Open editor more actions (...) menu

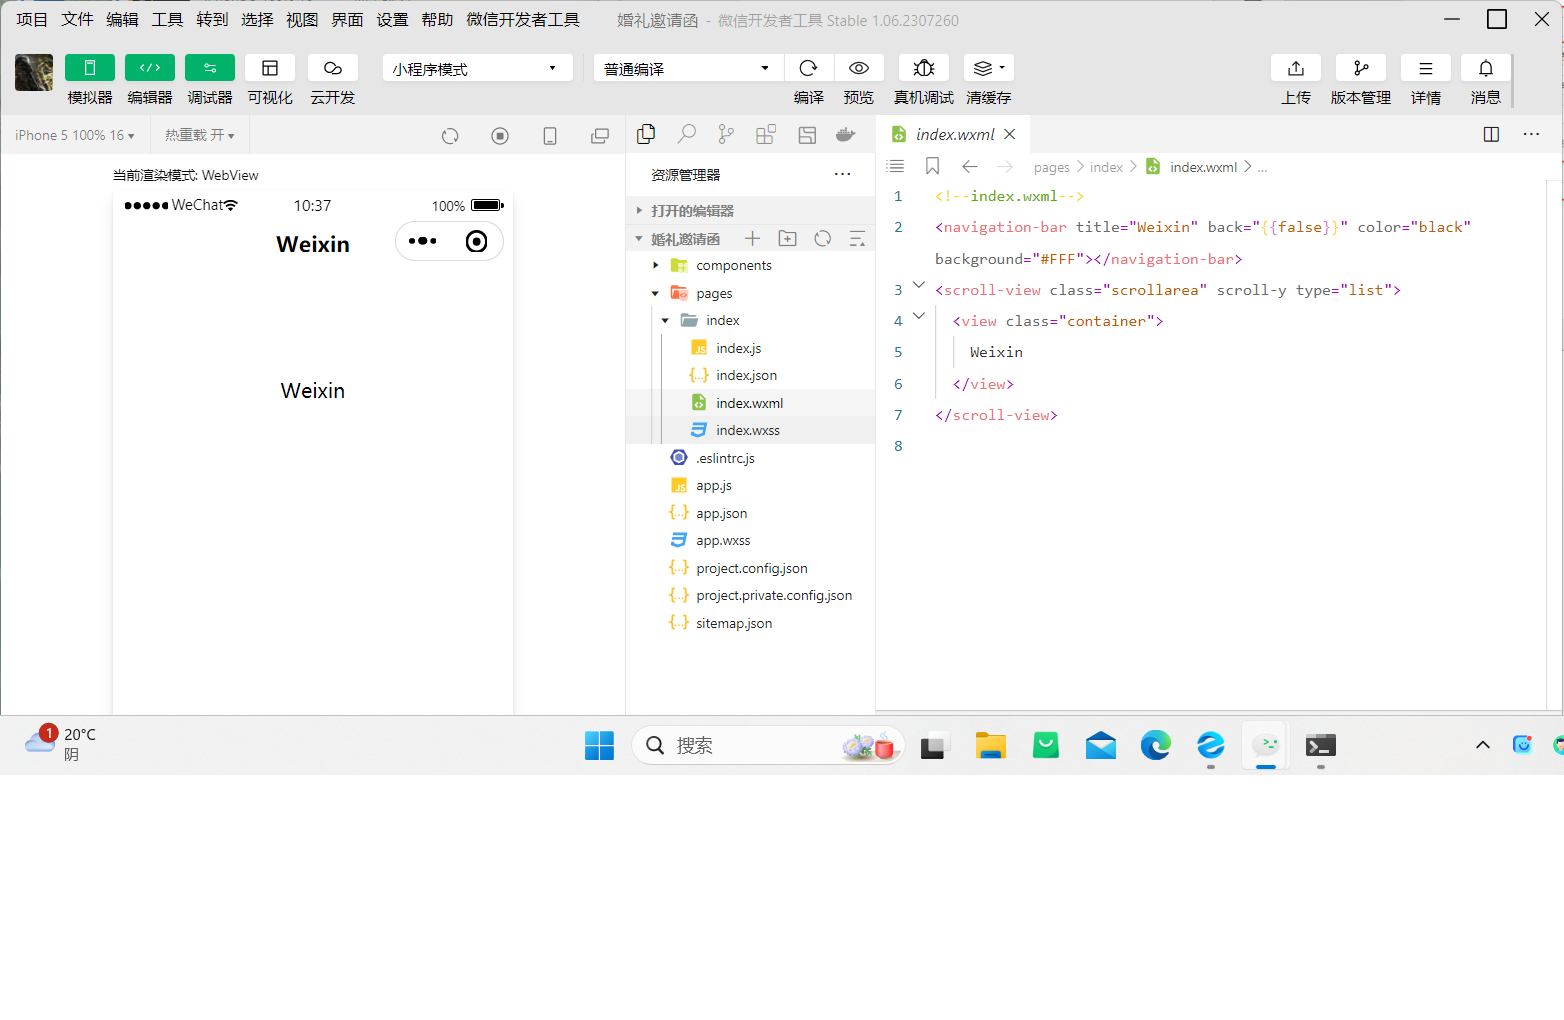[1531, 134]
